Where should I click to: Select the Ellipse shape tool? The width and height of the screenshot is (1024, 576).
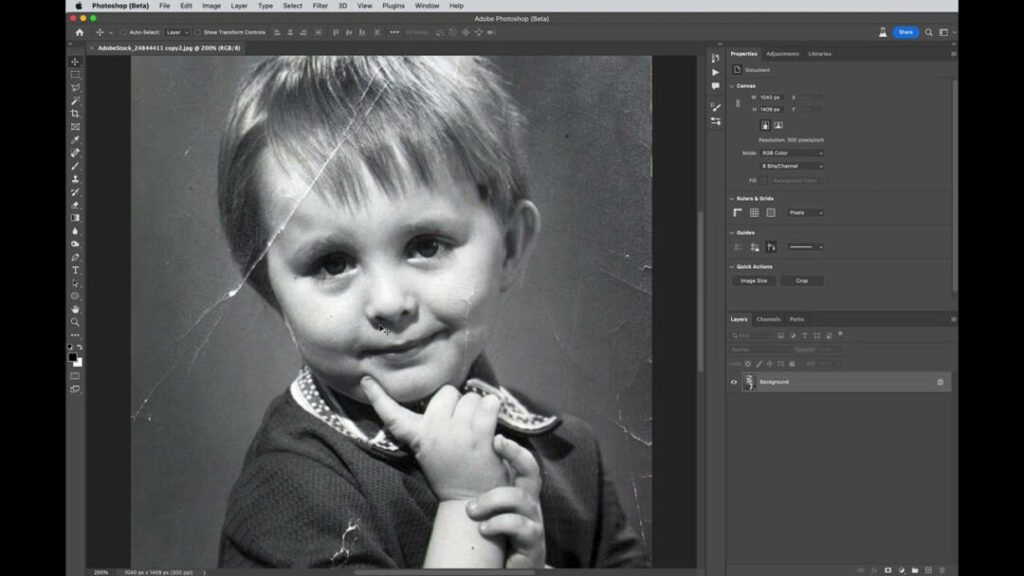coord(75,296)
